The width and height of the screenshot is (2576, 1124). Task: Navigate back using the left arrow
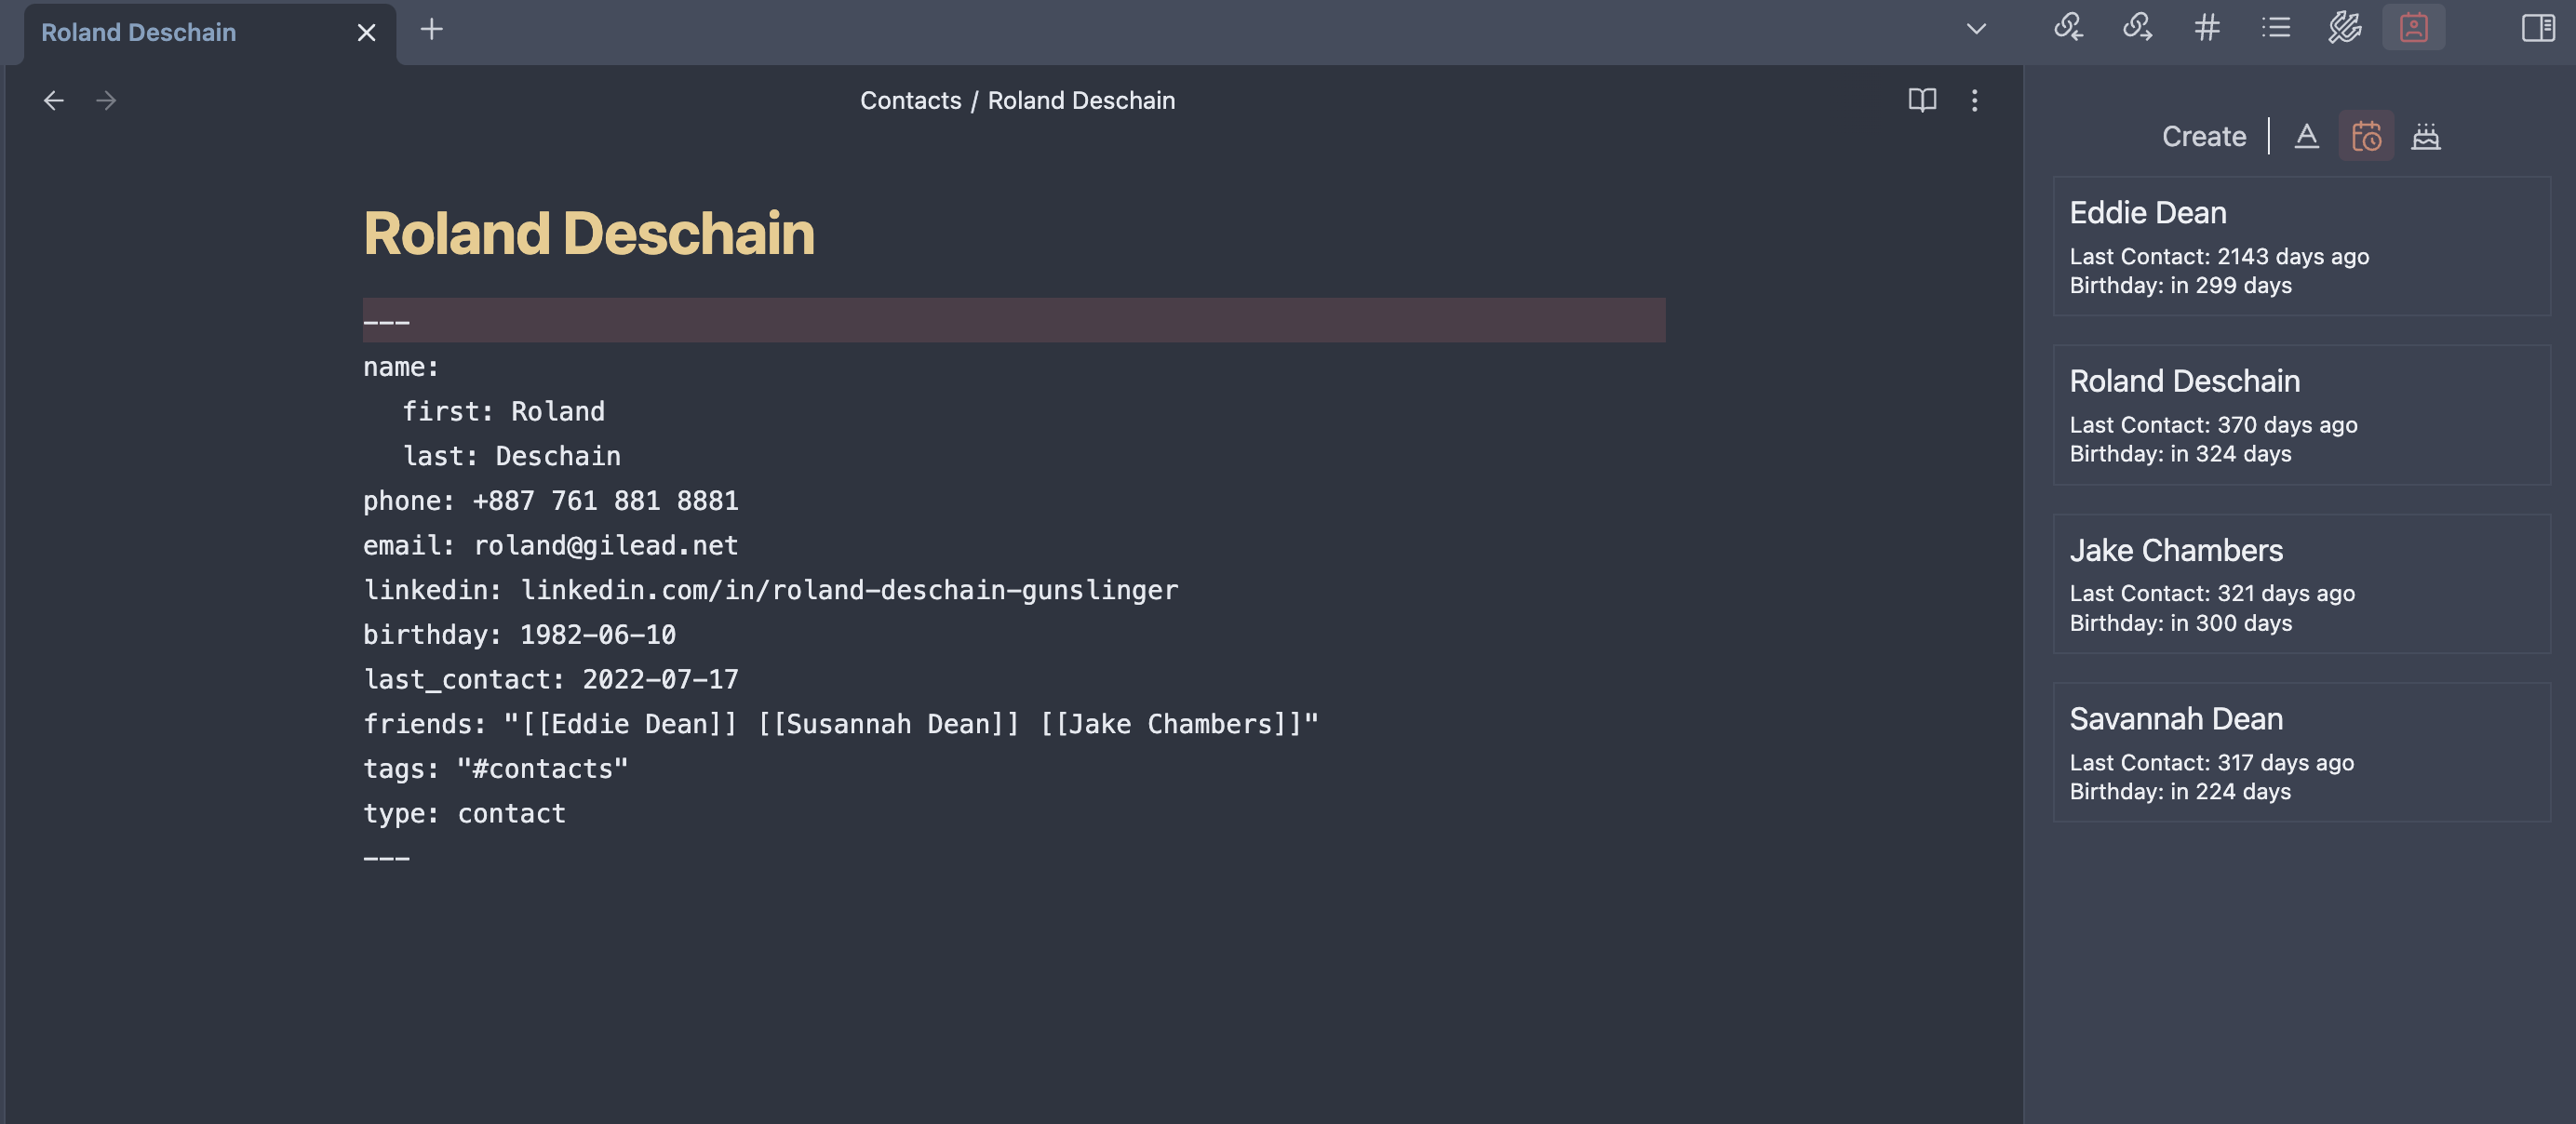pos(54,100)
